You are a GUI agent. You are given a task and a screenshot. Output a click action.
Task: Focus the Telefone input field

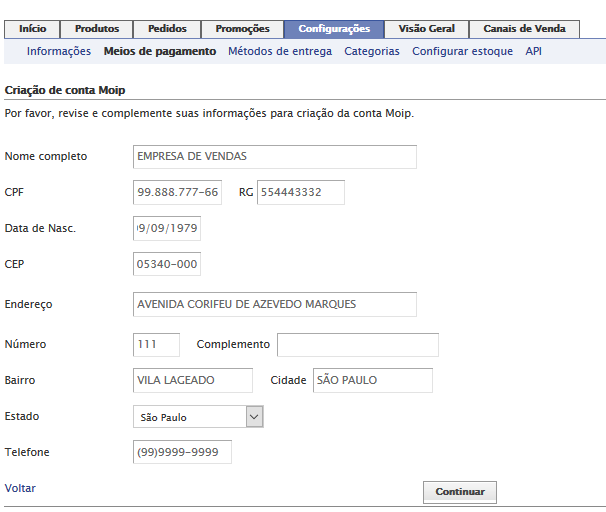coord(182,453)
